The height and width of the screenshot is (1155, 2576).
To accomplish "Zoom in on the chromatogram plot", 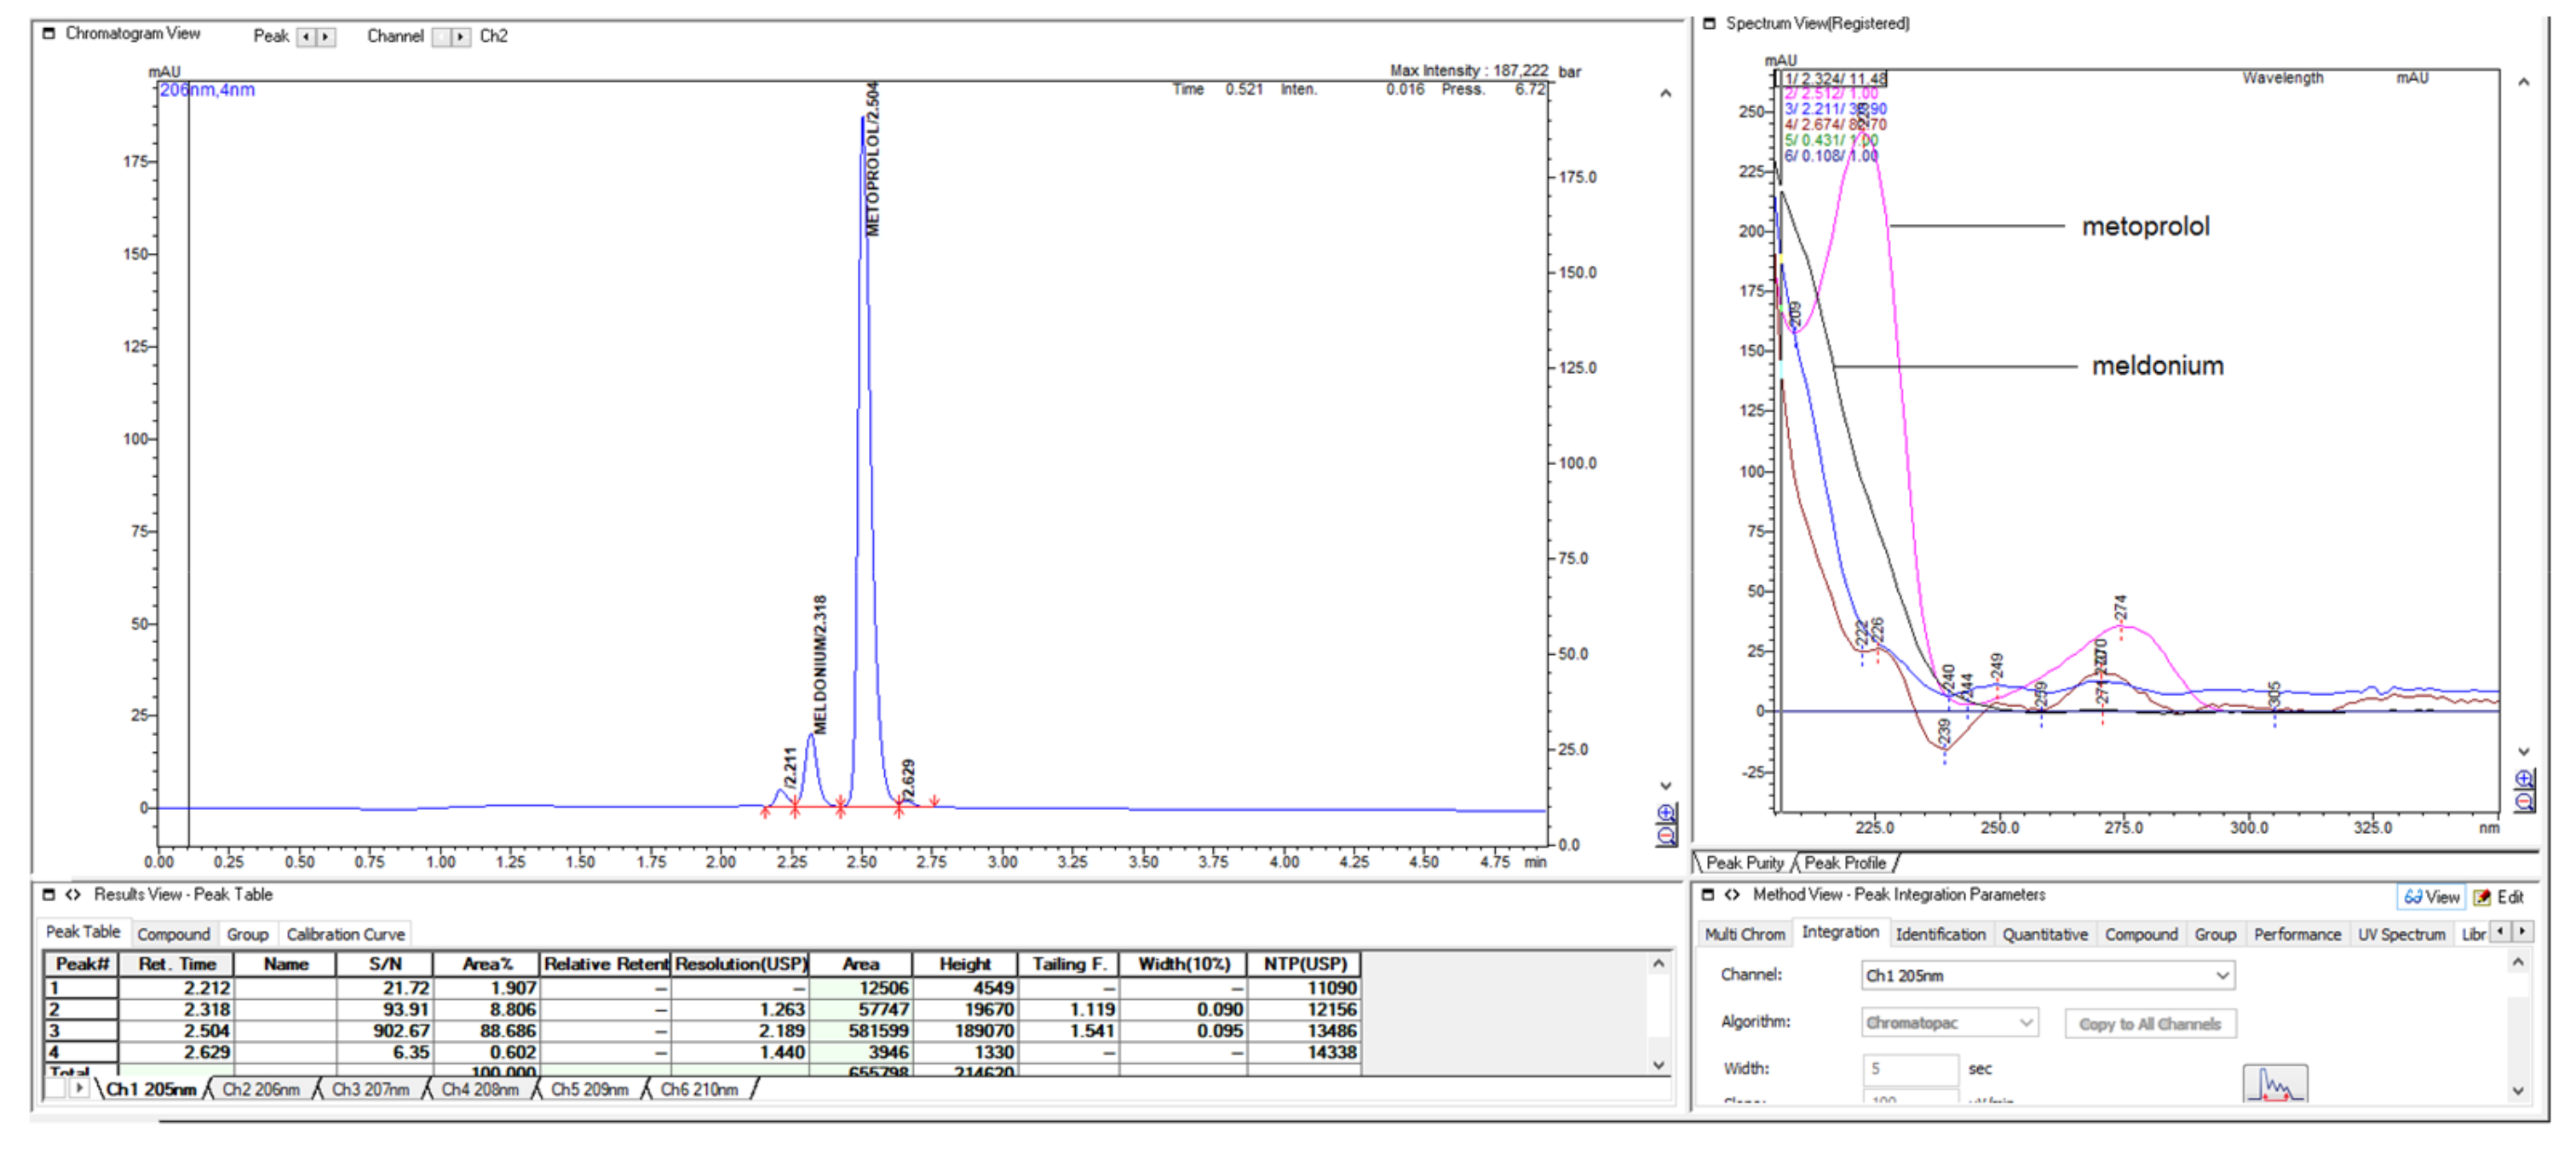I will (1666, 814).
